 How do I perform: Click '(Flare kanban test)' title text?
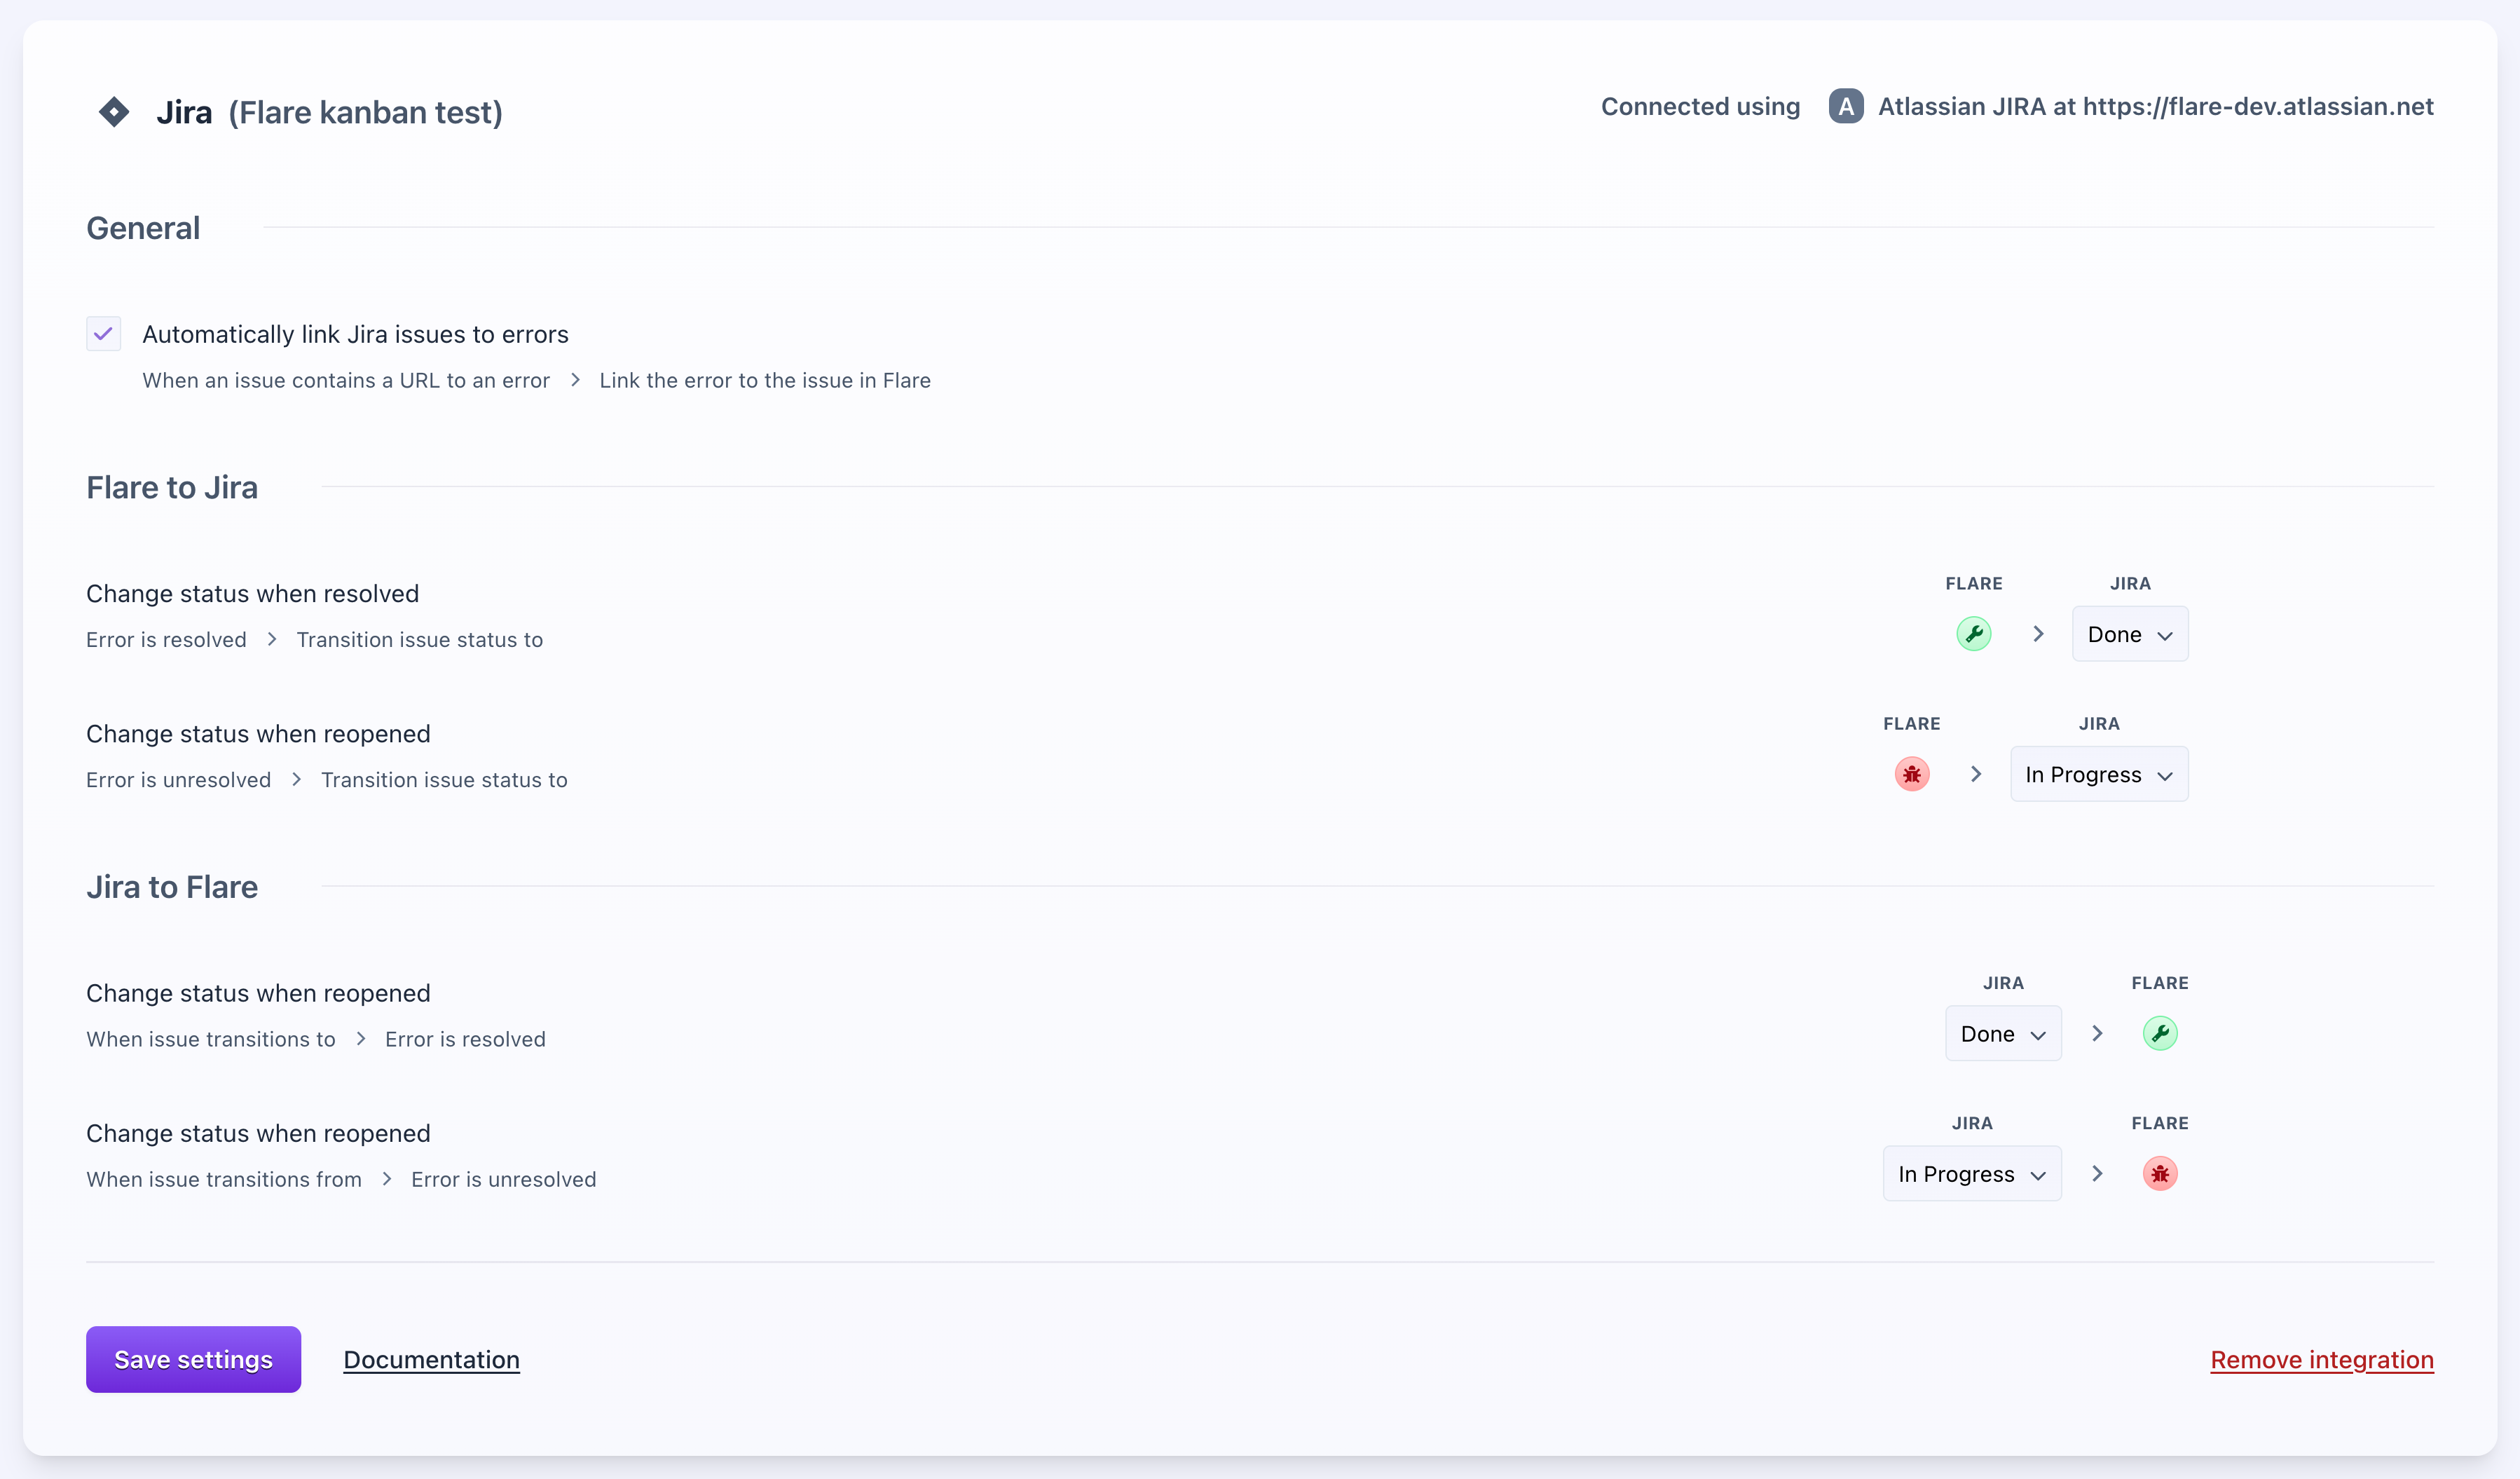click(365, 112)
